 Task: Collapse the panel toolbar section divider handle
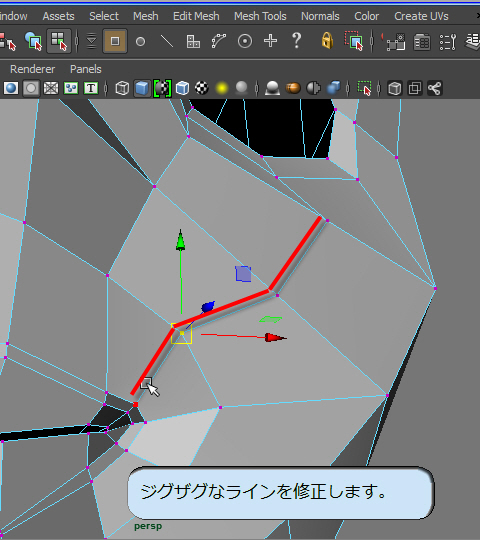(106, 89)
